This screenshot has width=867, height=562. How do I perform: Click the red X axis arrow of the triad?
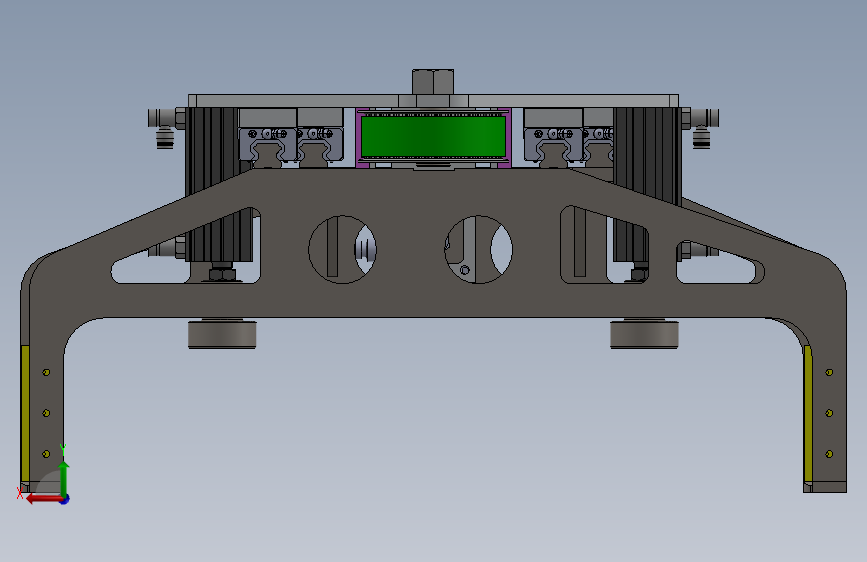point(44,499)
